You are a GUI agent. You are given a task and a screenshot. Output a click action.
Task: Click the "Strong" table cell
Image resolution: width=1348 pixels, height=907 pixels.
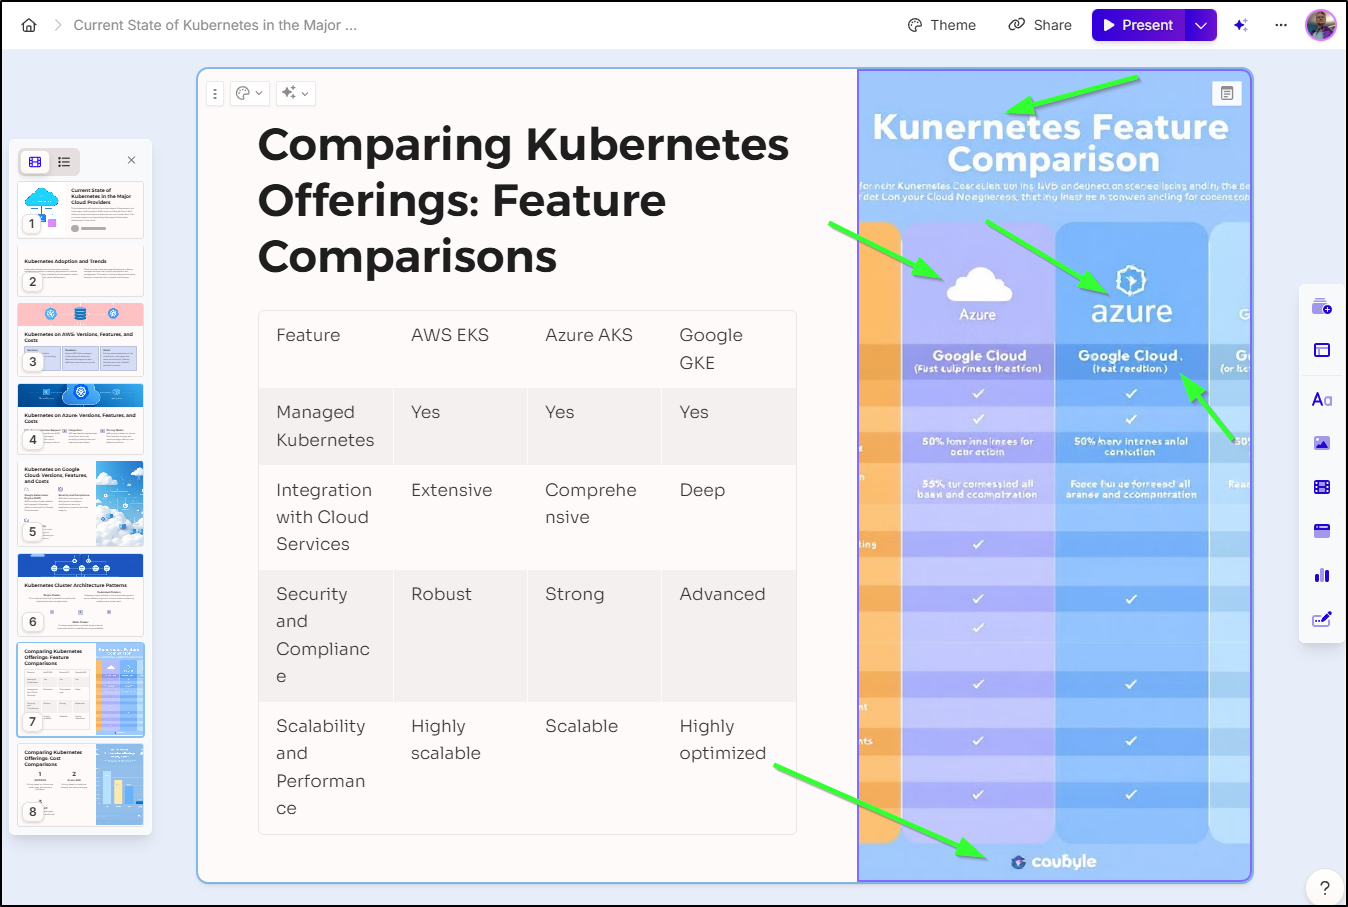(594, 635)
